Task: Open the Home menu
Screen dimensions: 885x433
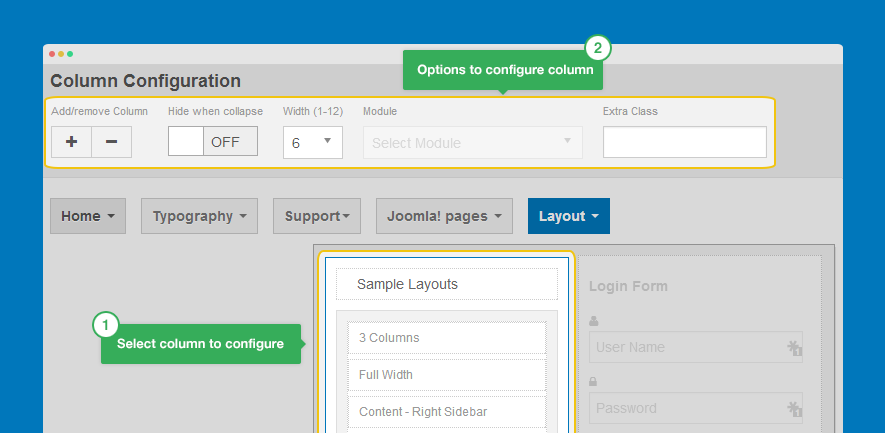Action: click(x=88, y=216)
